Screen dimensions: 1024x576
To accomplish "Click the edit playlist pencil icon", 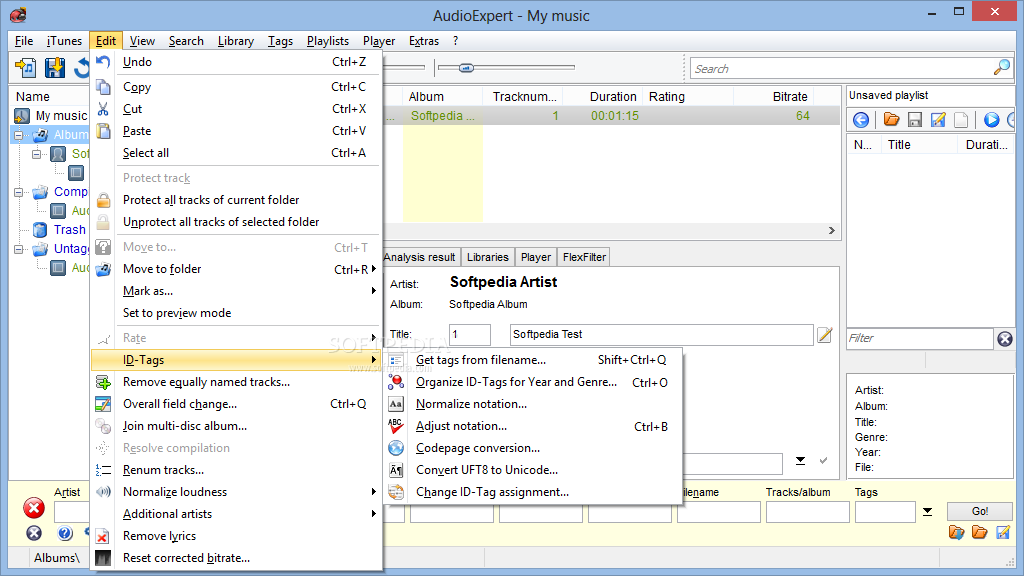I will [x=938, y=120].
